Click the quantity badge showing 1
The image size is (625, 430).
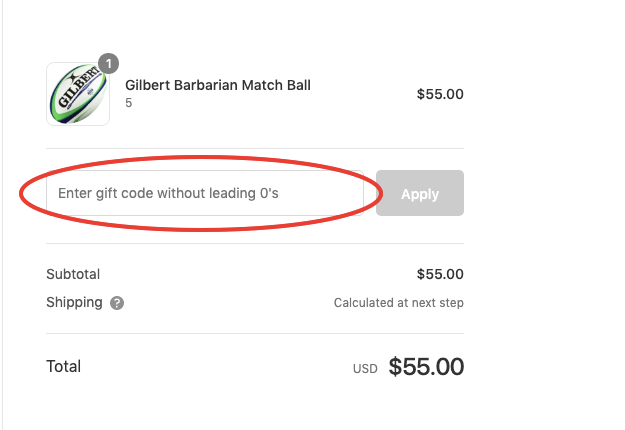pos(108,63)
